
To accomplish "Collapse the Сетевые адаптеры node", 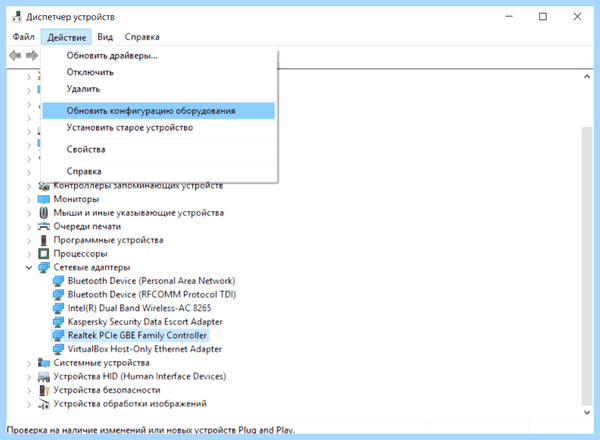I will point(29,267).
